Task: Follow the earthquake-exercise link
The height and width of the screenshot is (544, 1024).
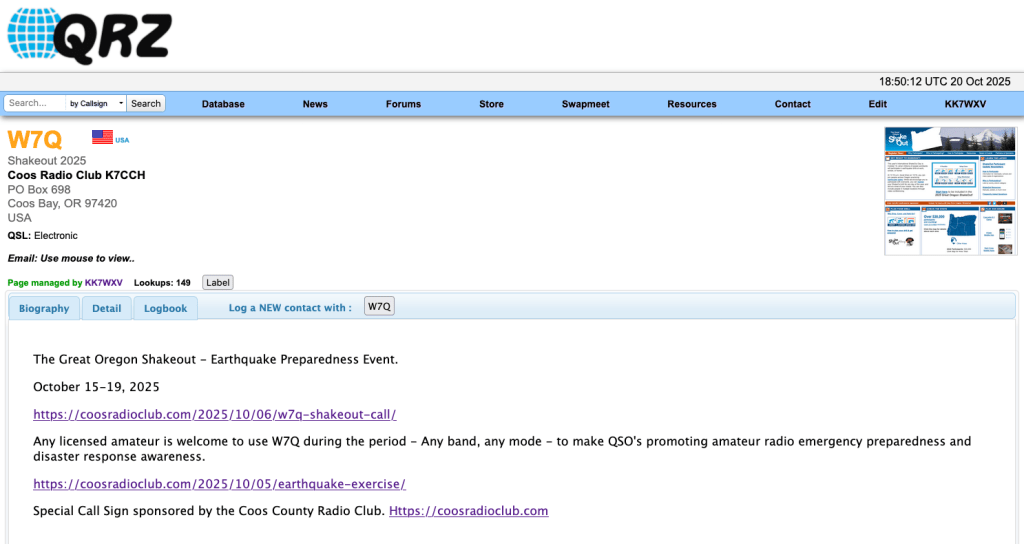Action: coord(219,484)
